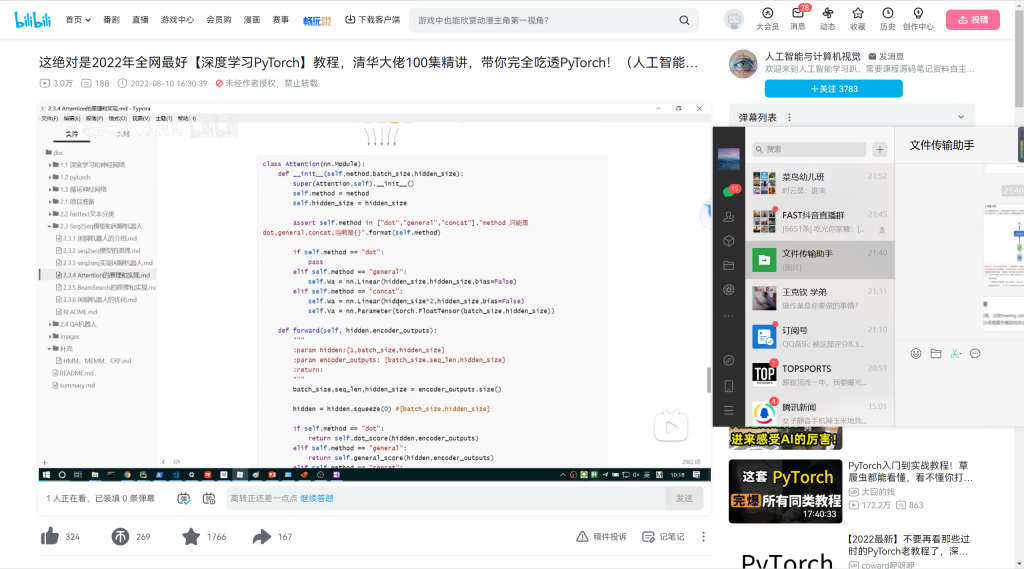Click 发消息 next to uploader name
The height and width of the screenshot is (569, 1024).
(886, 57)
